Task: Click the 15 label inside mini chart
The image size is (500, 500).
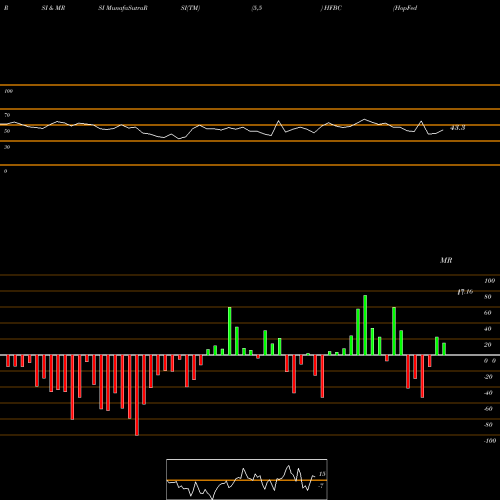Action: coord(322,474)
